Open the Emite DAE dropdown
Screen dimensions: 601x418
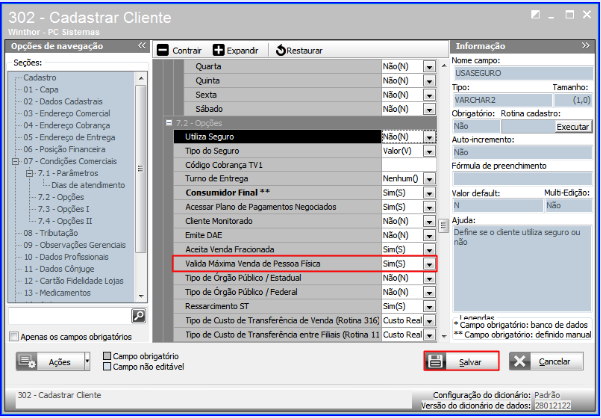429,235
